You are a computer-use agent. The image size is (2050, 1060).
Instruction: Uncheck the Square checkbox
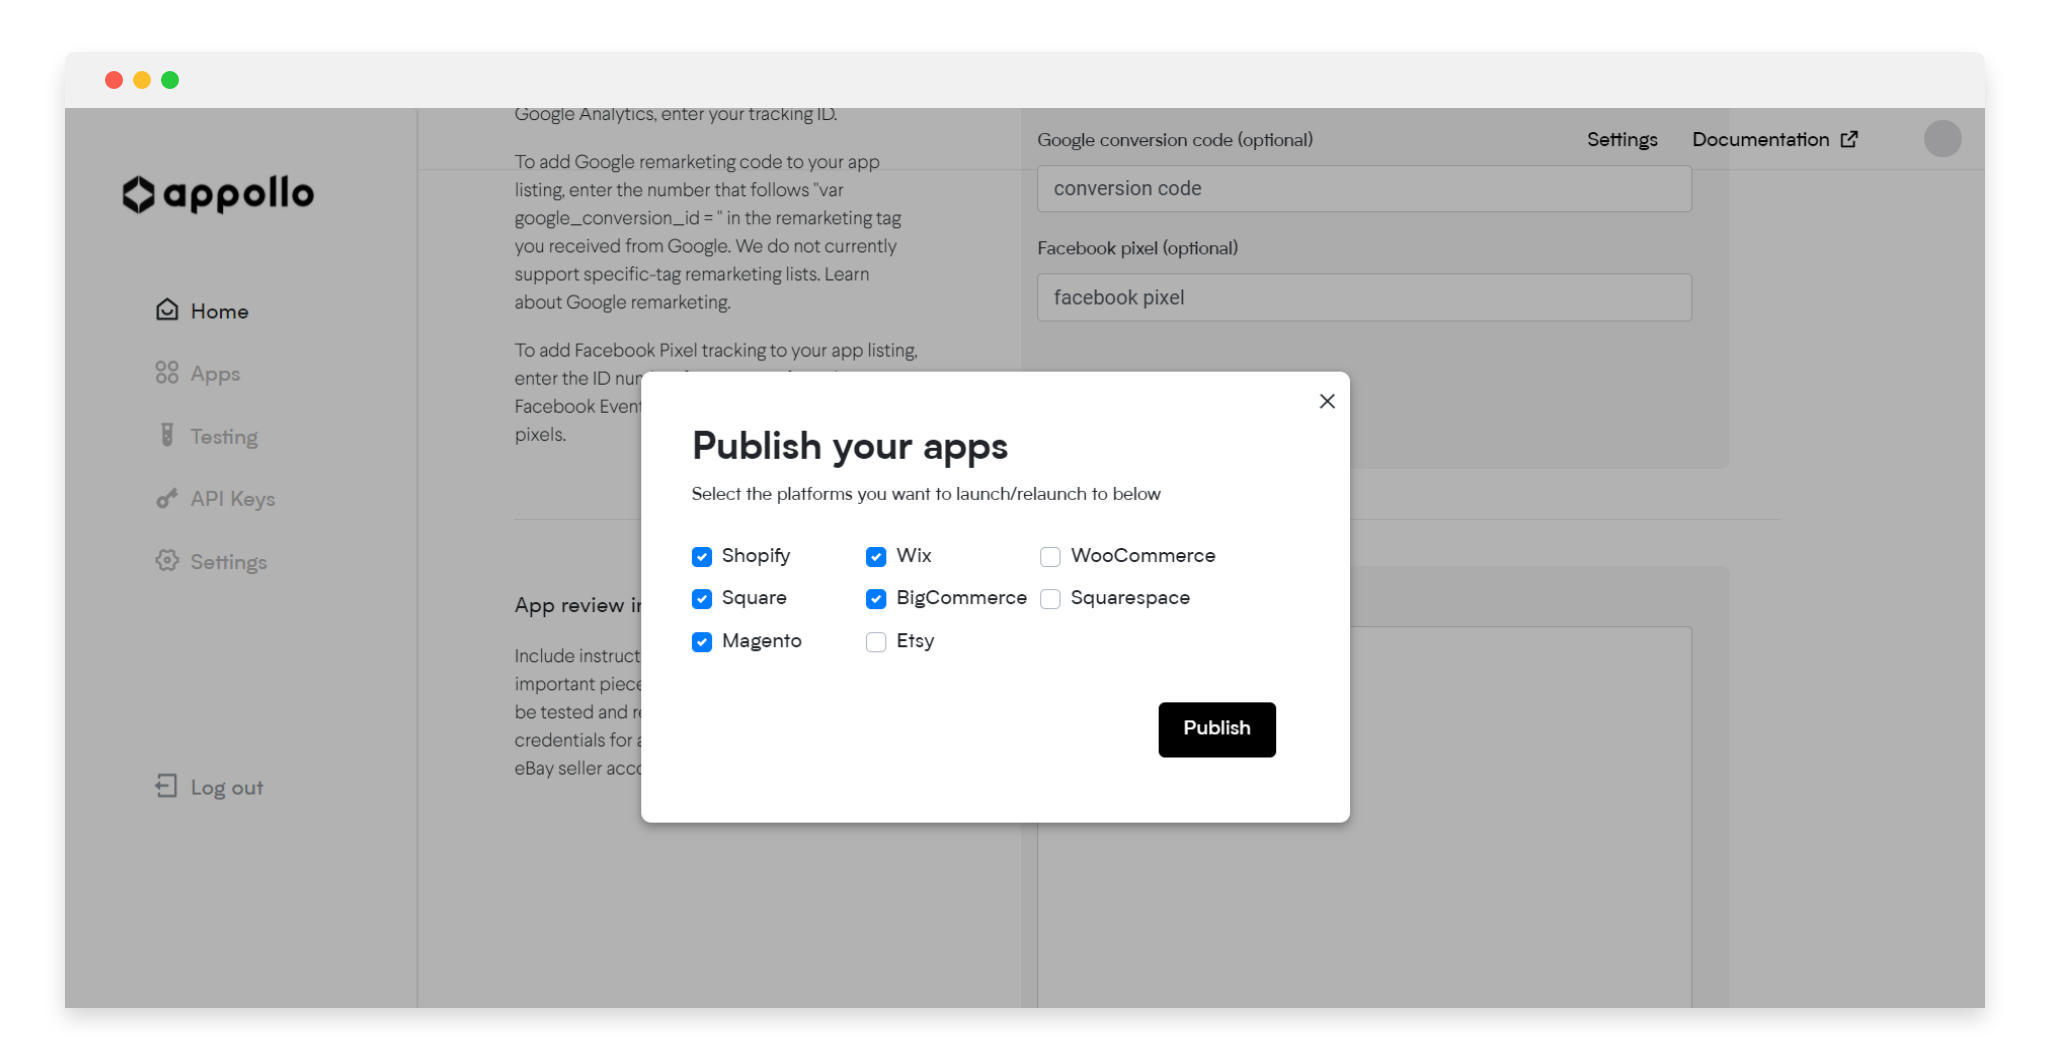tap(702, 598)
